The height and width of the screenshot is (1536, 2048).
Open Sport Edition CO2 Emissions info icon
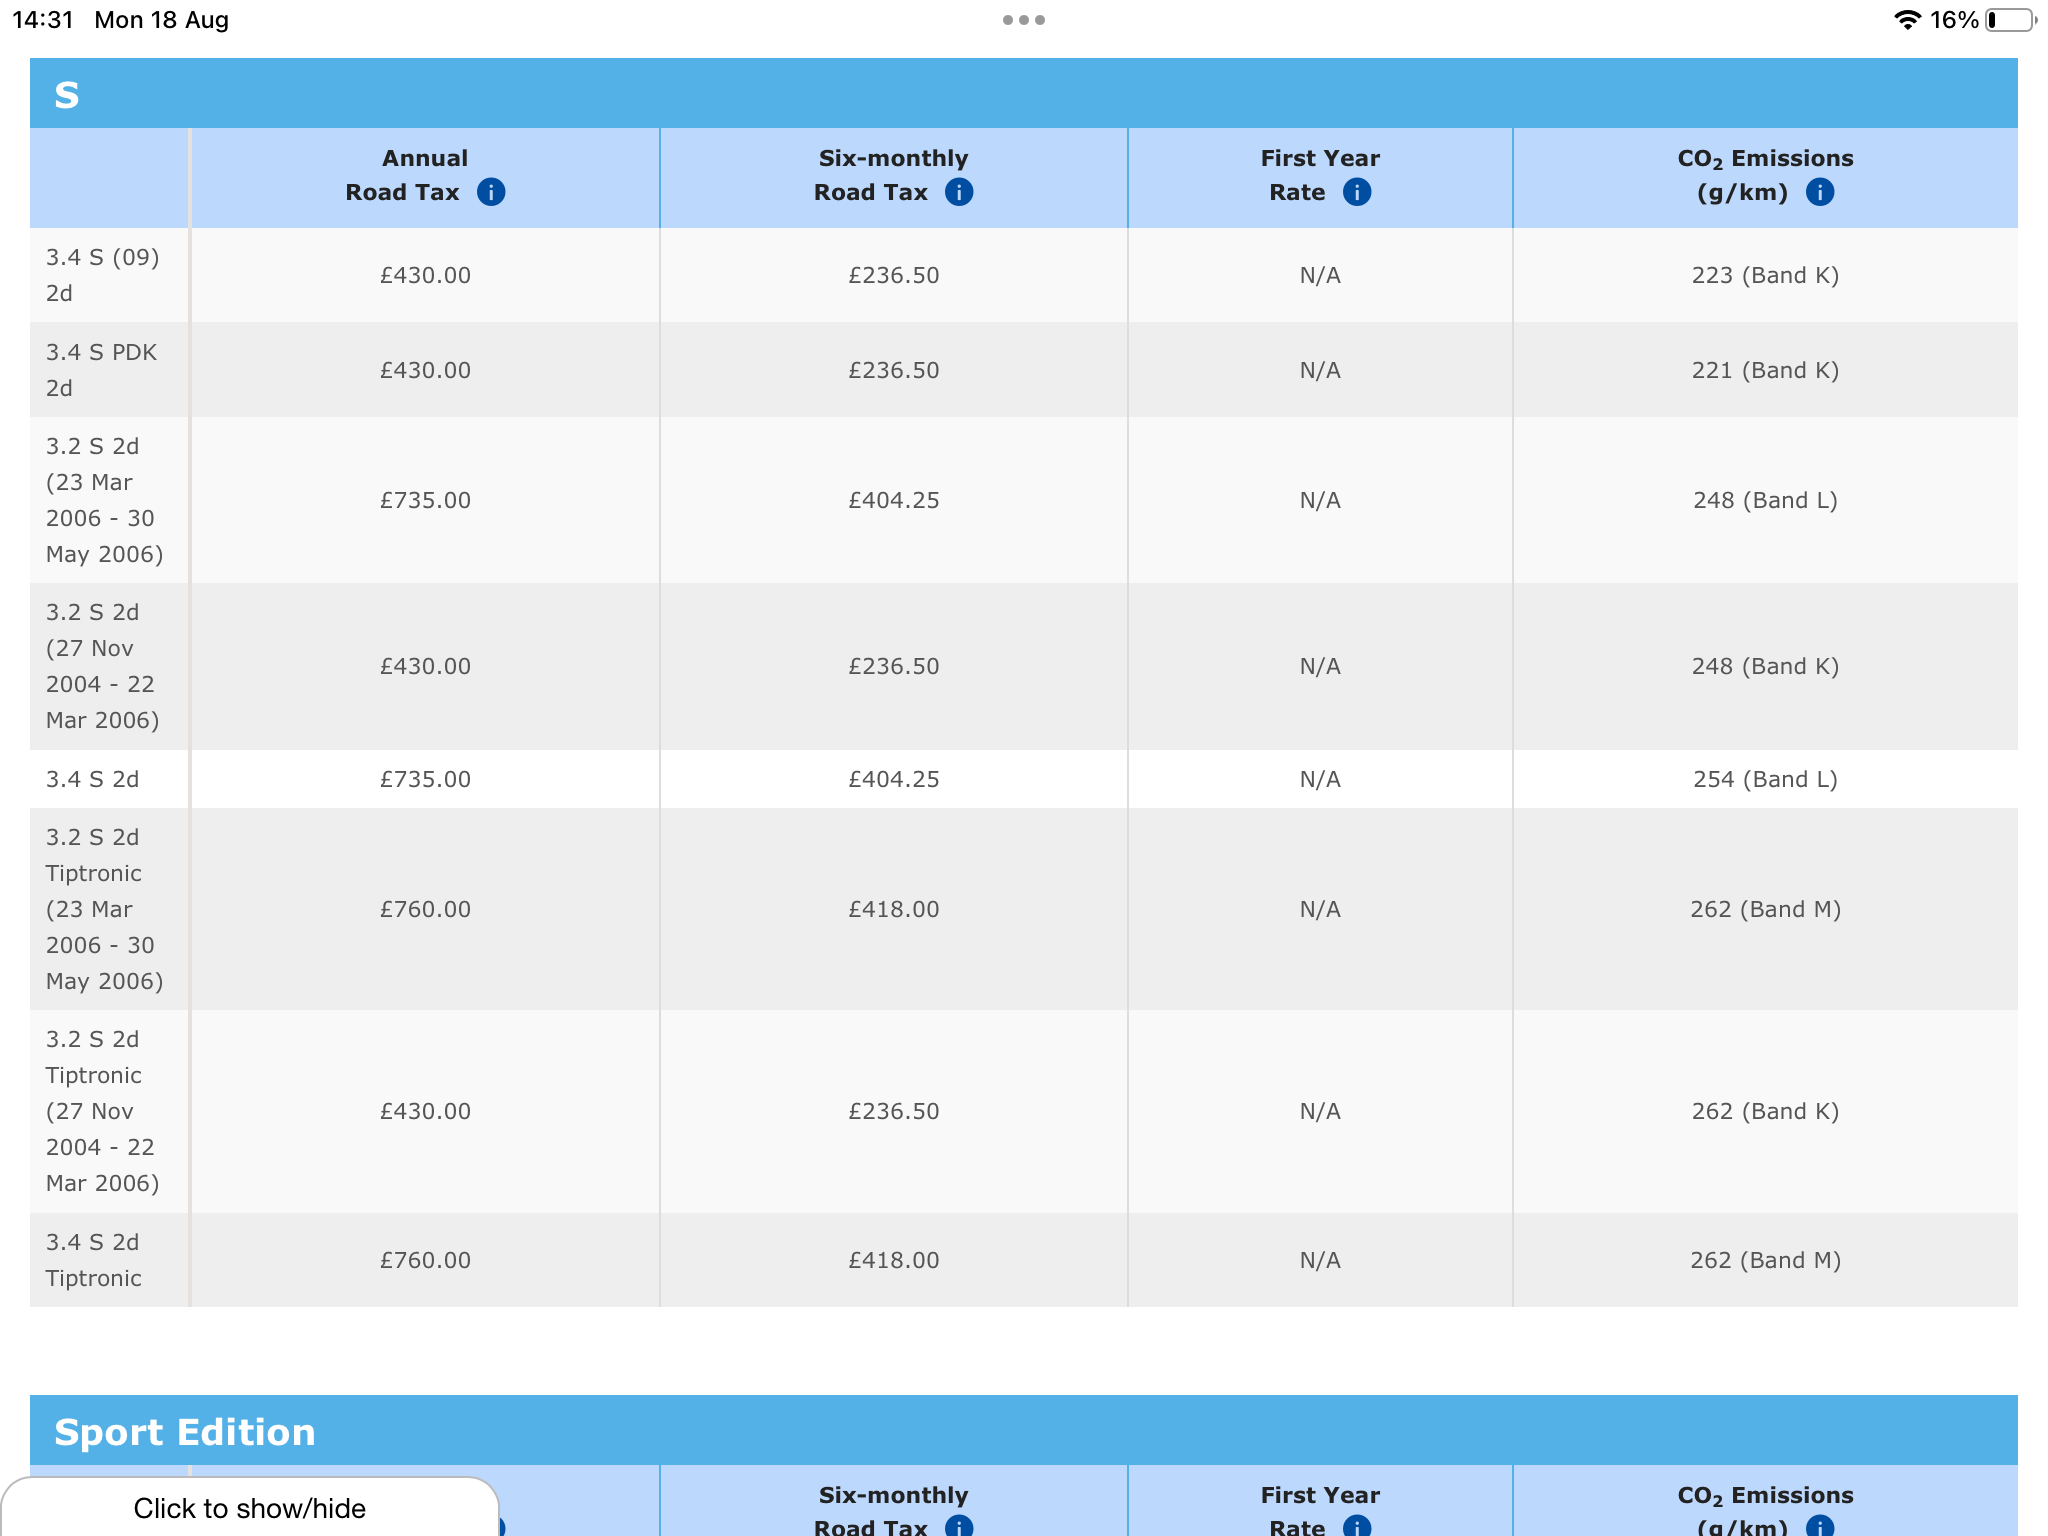coord(1820,1526)
